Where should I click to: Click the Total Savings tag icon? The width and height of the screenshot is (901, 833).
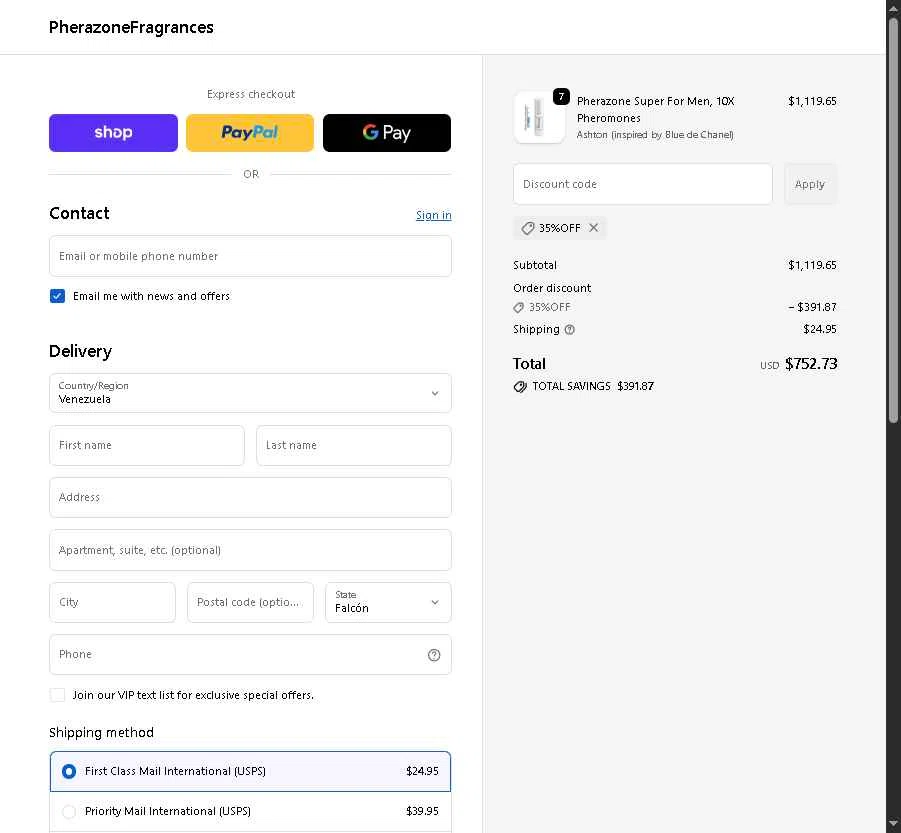click(520, 387)
